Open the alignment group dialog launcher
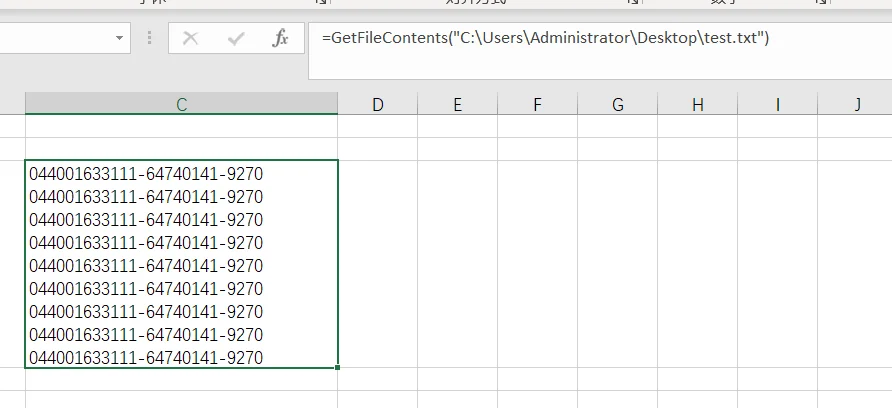 633,2
